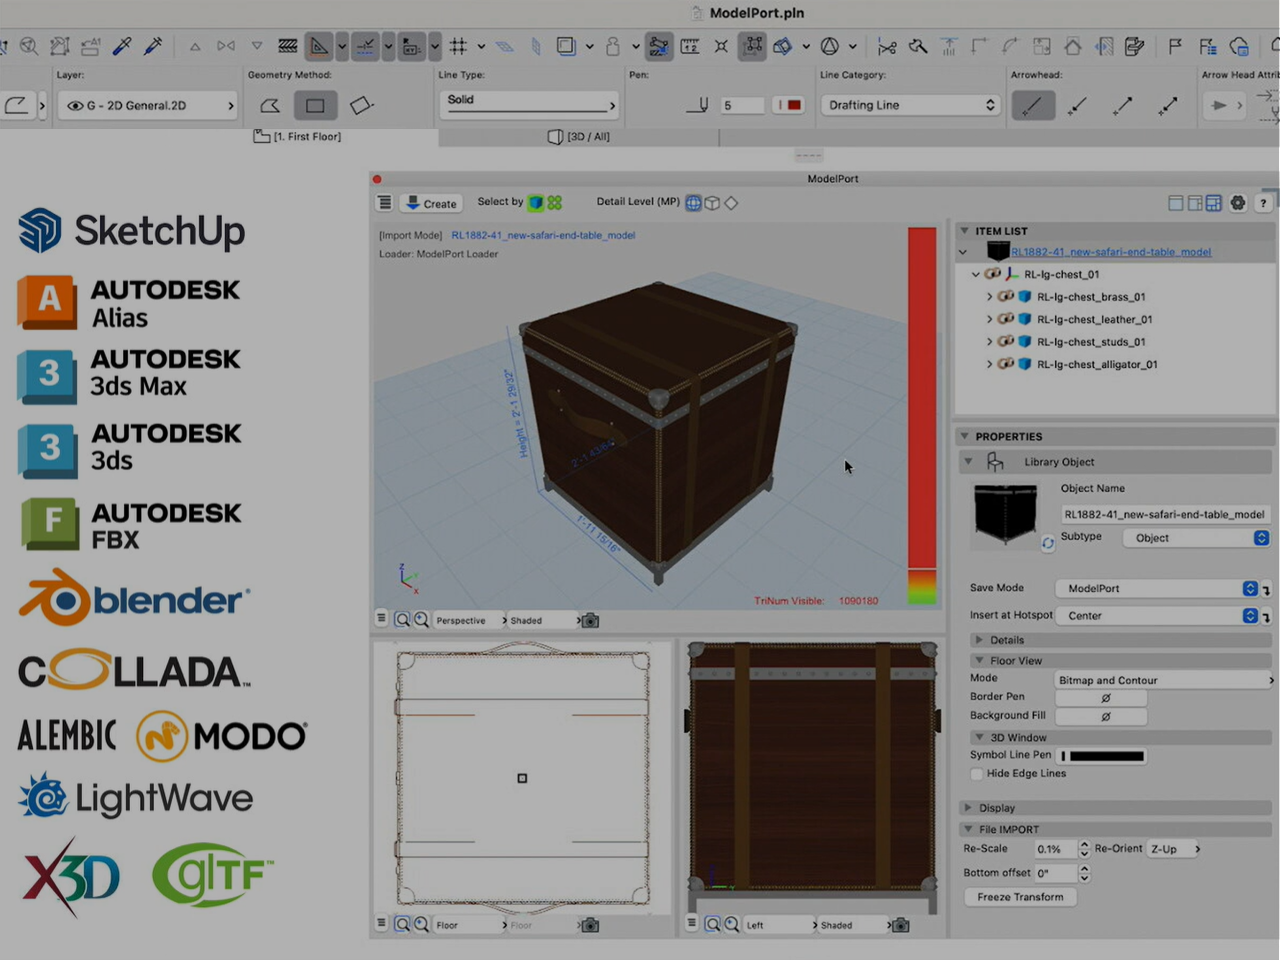
Task: Choose the wireframe cube detail level icon
Action: point(712,203)
